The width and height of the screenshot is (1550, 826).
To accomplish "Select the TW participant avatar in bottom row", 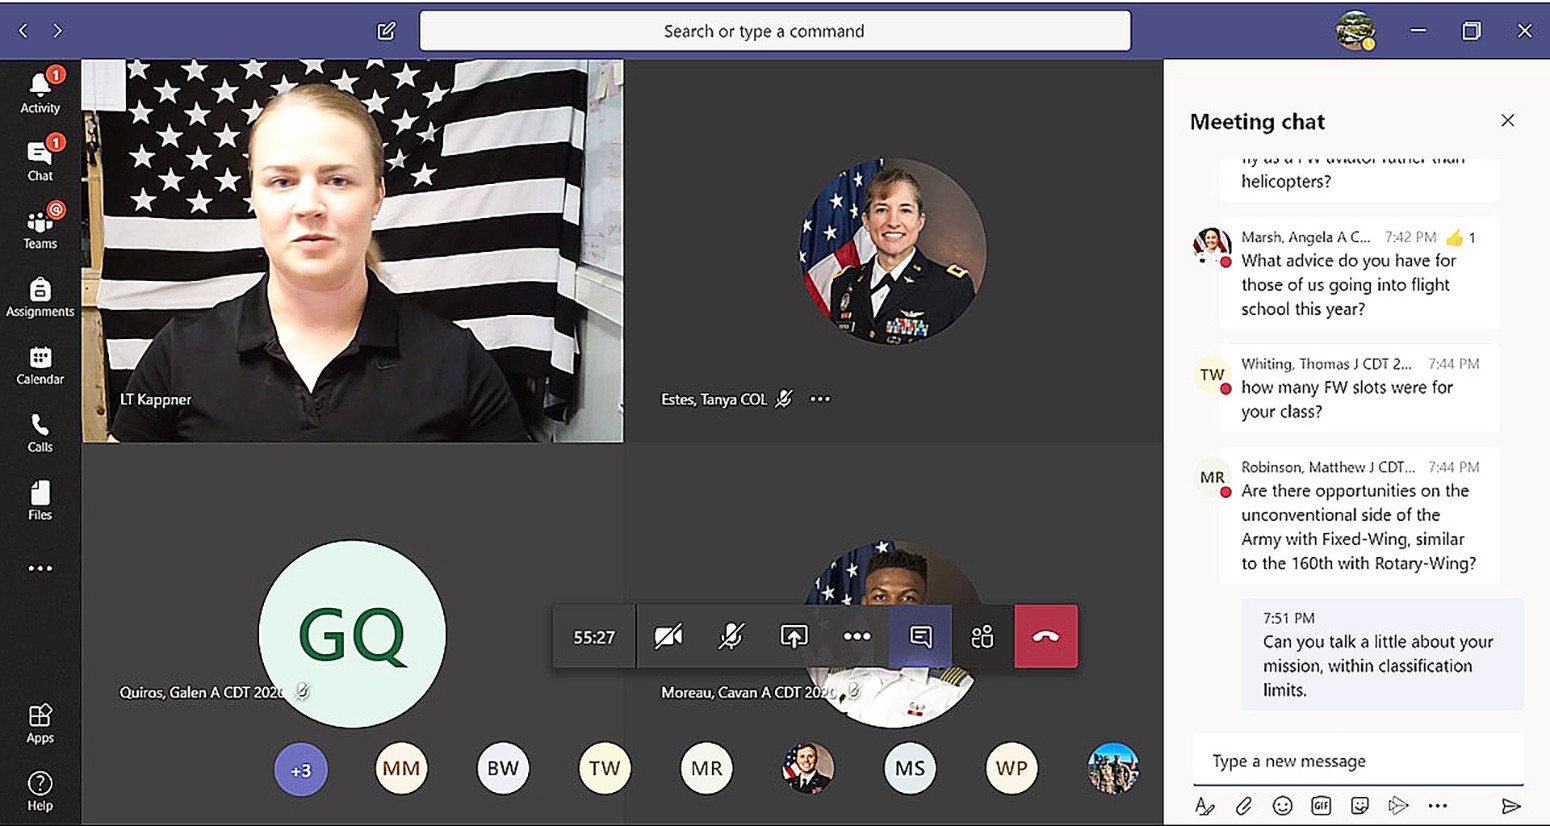I will pos(605,768).
